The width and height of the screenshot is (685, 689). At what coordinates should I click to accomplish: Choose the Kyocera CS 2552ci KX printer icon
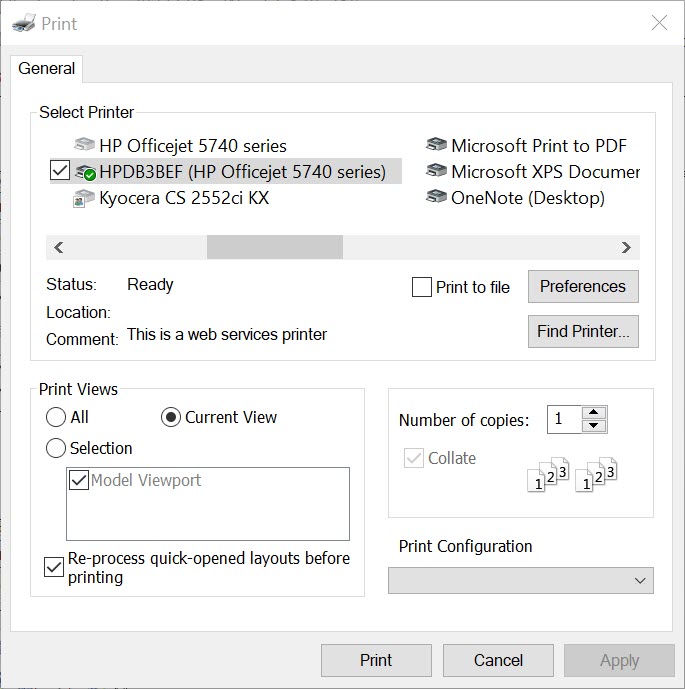coord(84,198)
